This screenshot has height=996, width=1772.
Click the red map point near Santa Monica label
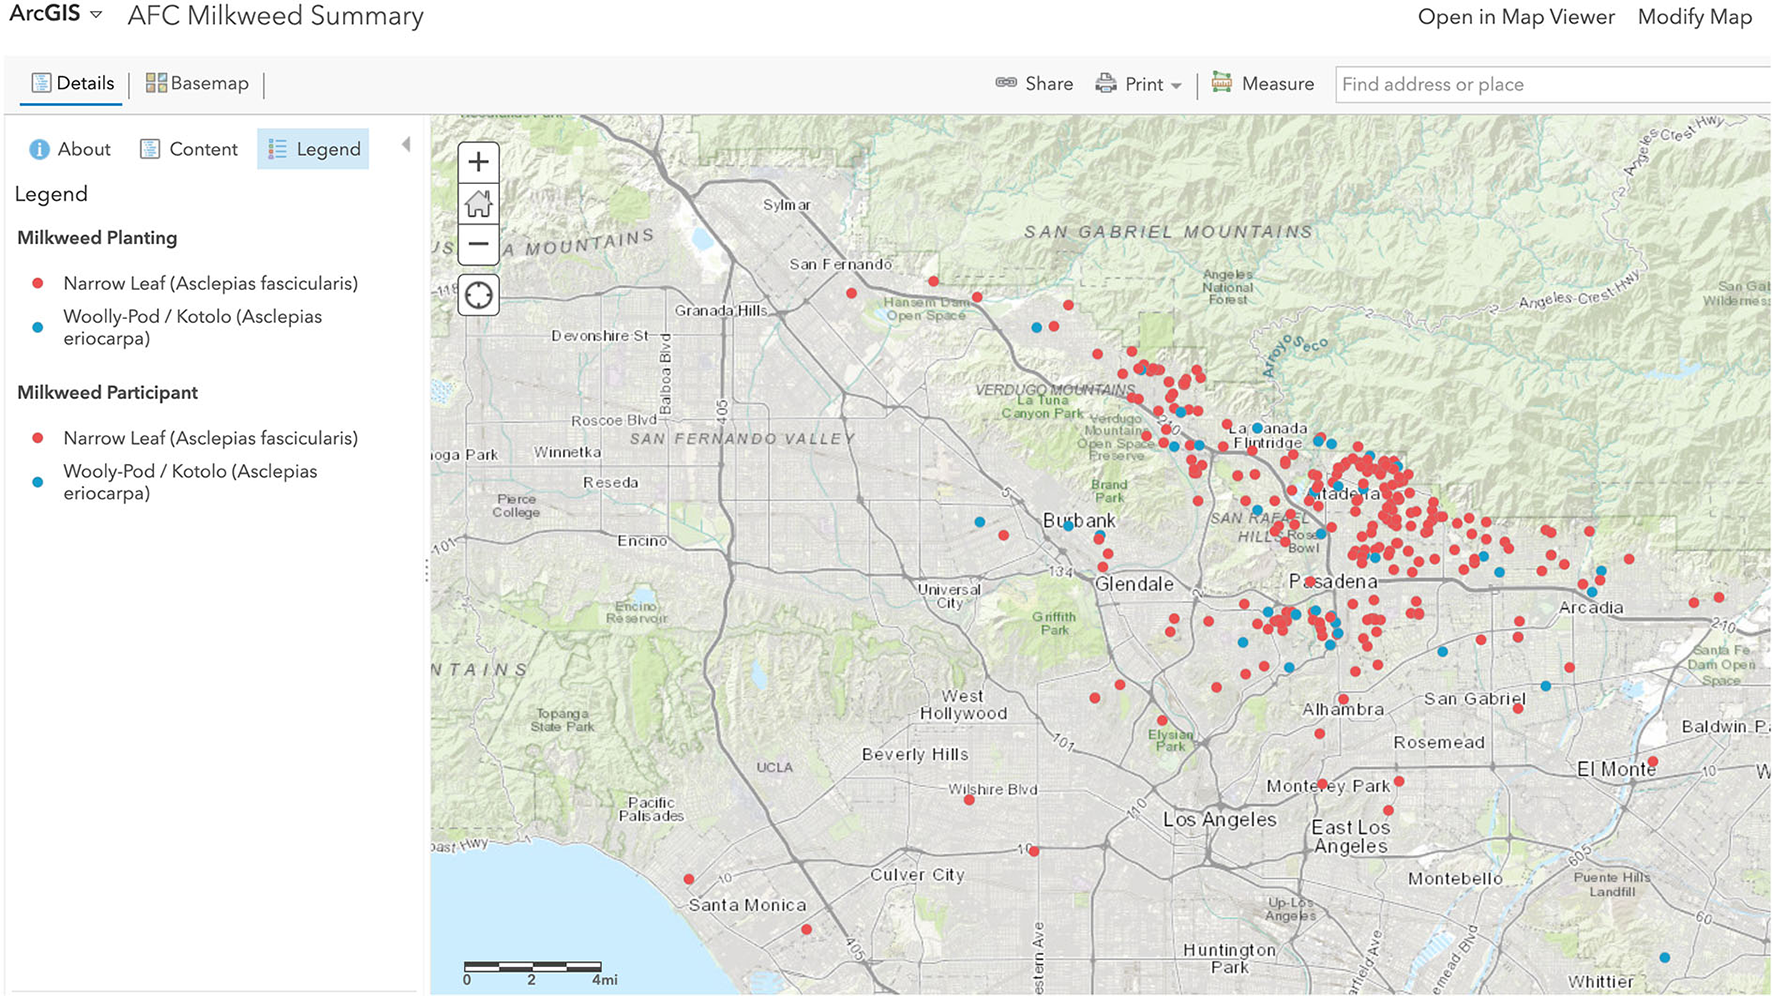[x=689, y=879]
